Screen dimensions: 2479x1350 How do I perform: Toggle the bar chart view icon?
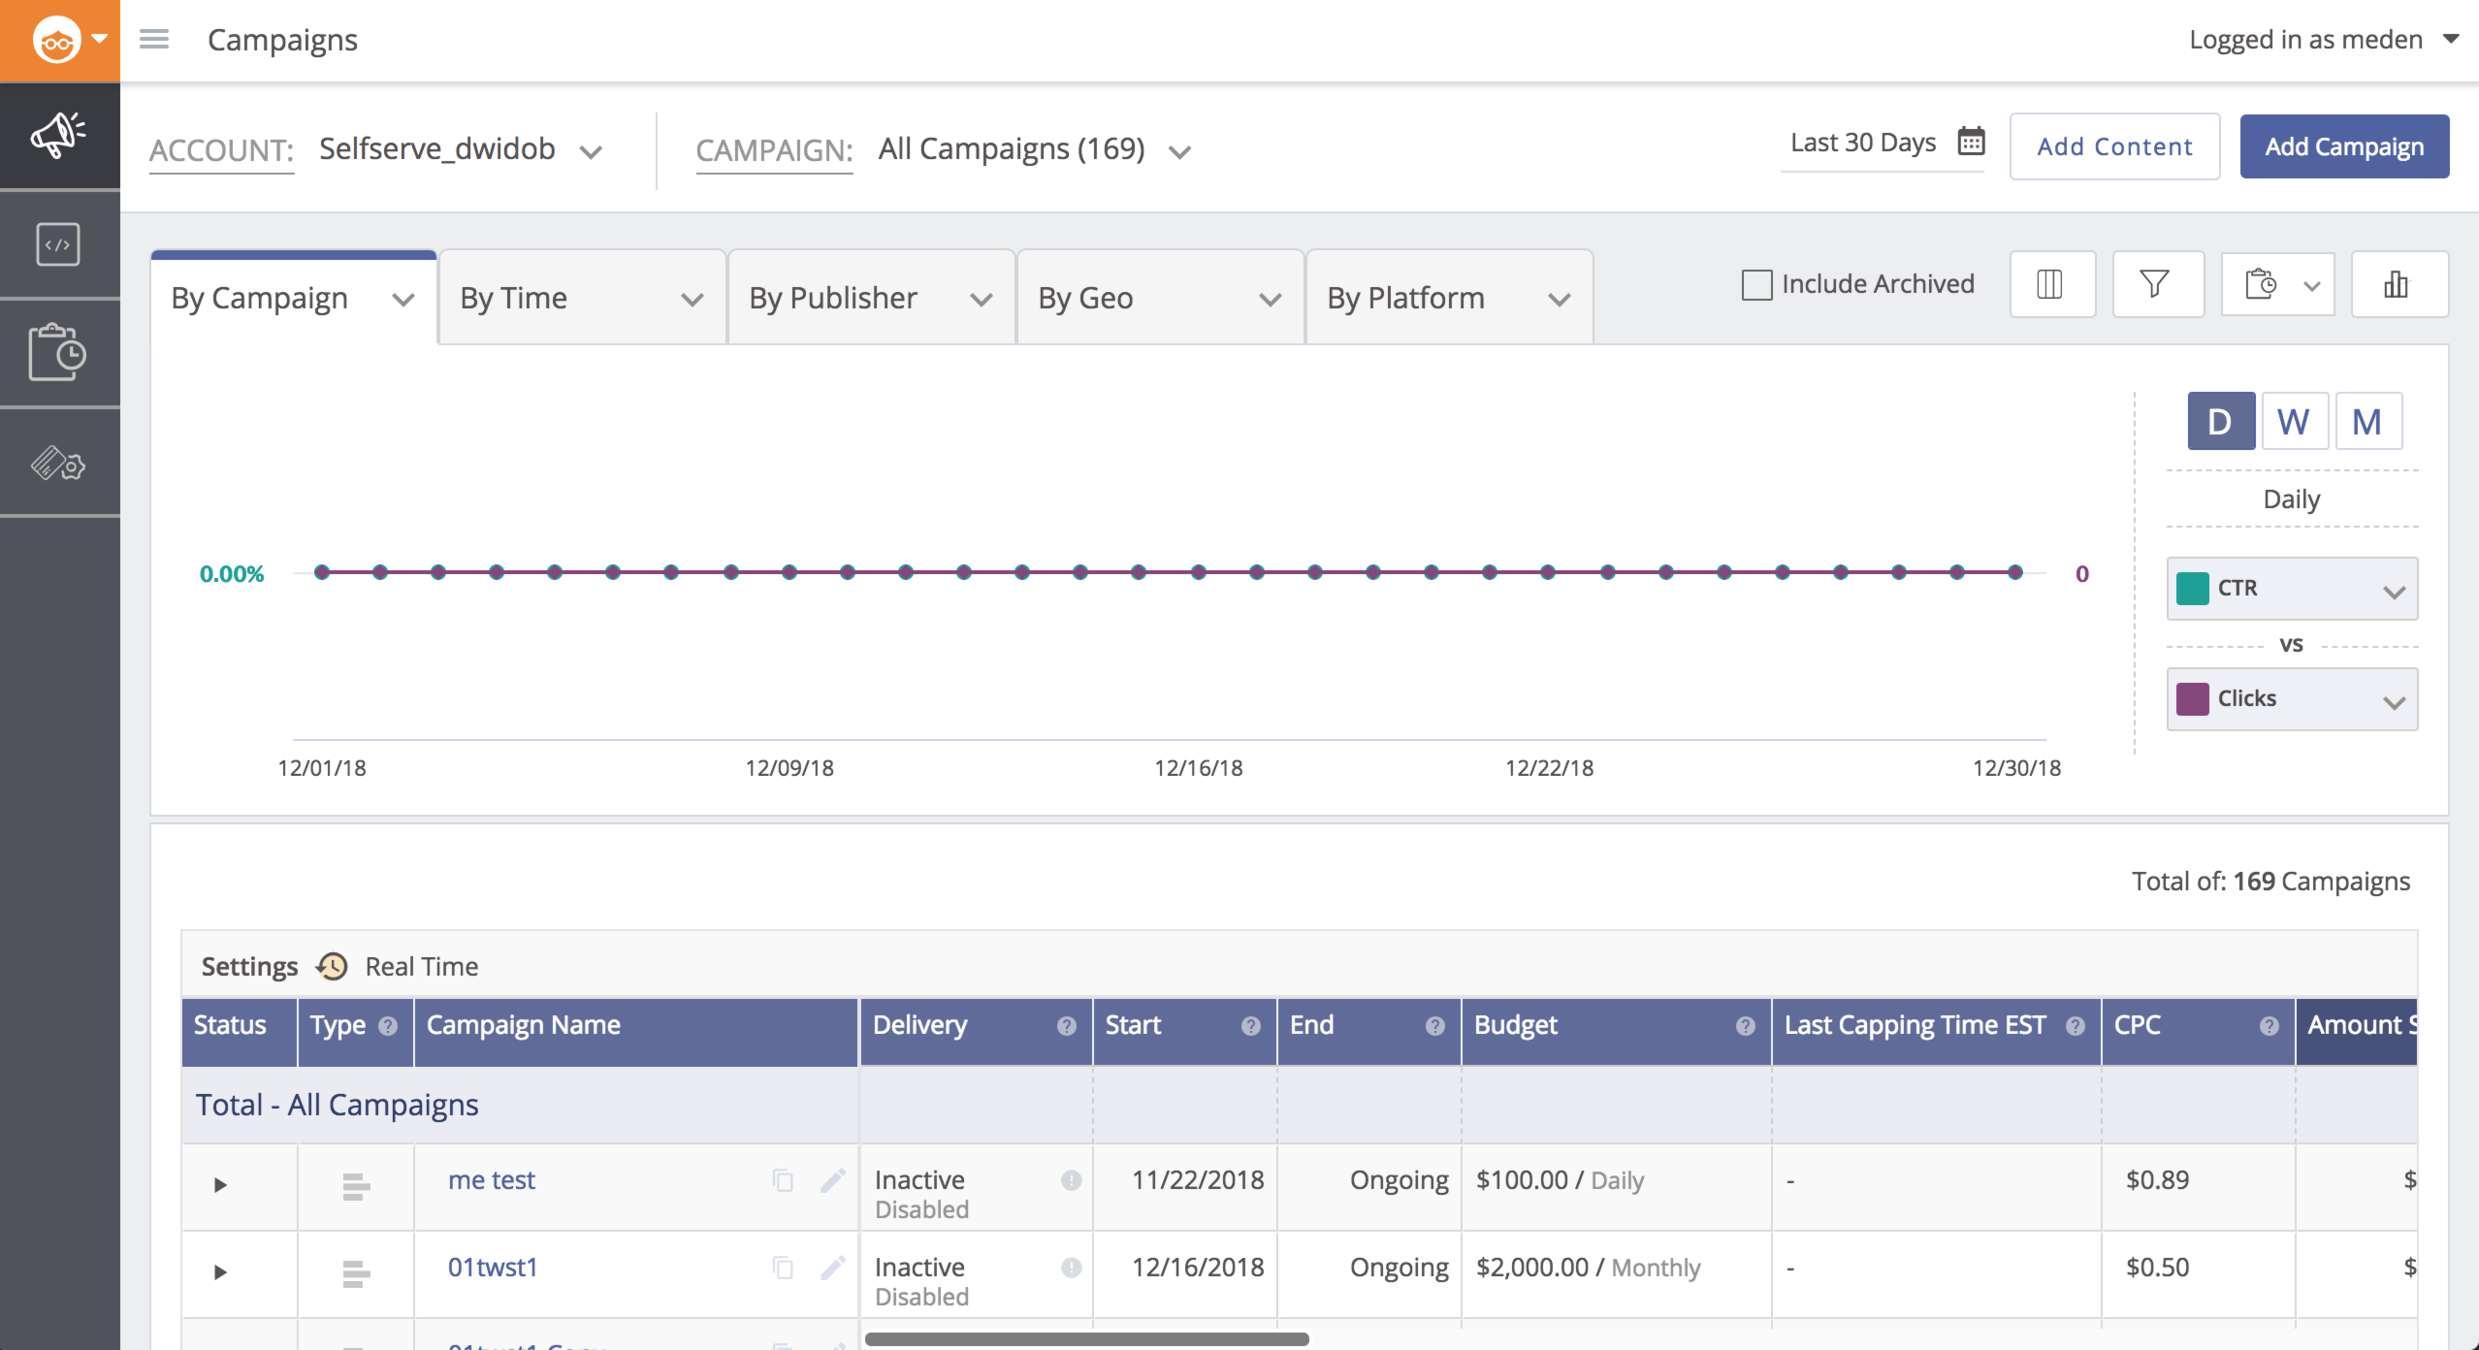click(2396, 285)
